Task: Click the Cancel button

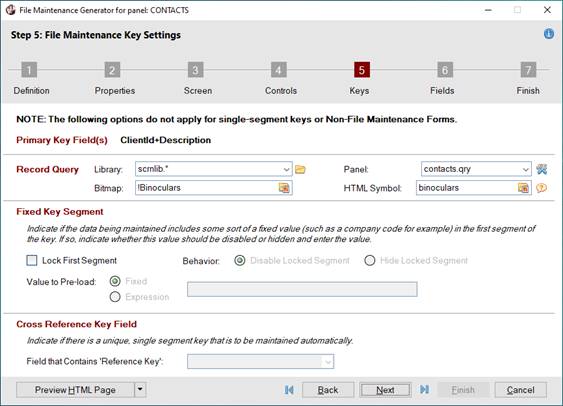Action: [x=521, y=389]
